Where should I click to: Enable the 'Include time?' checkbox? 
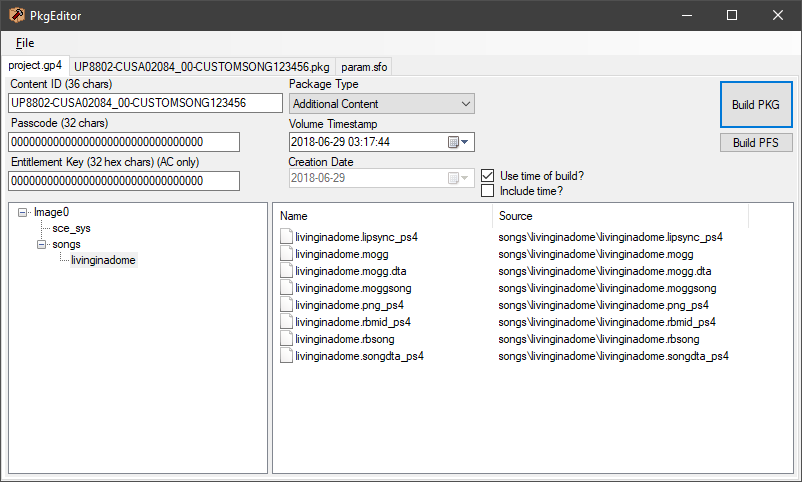[487, 191]
